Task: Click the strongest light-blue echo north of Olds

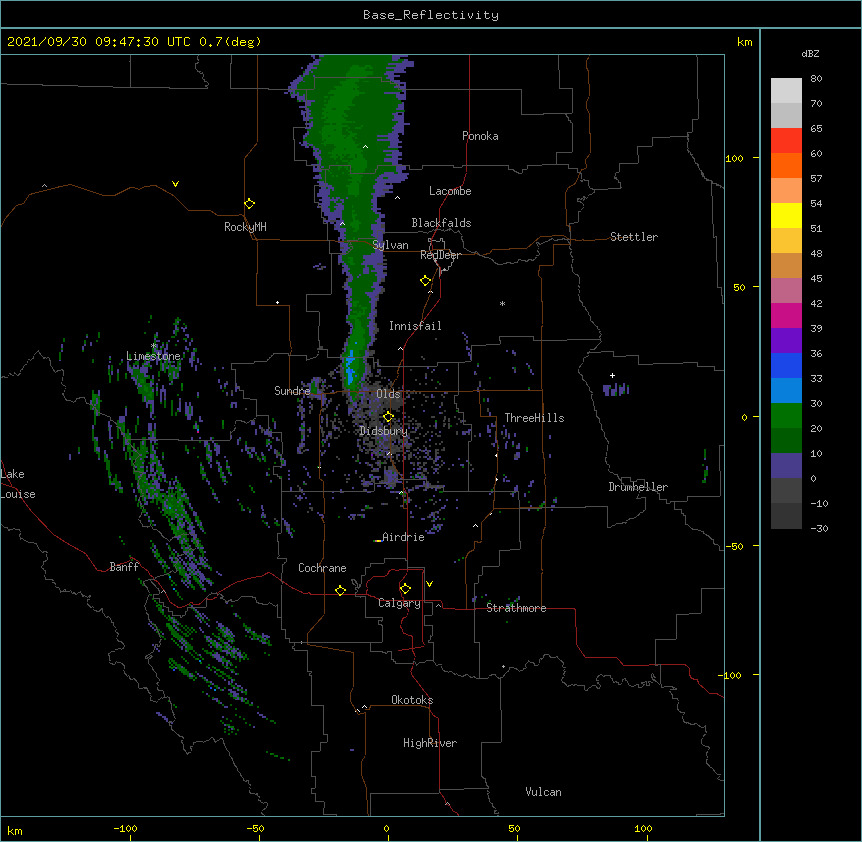Action: pos(350,367)
